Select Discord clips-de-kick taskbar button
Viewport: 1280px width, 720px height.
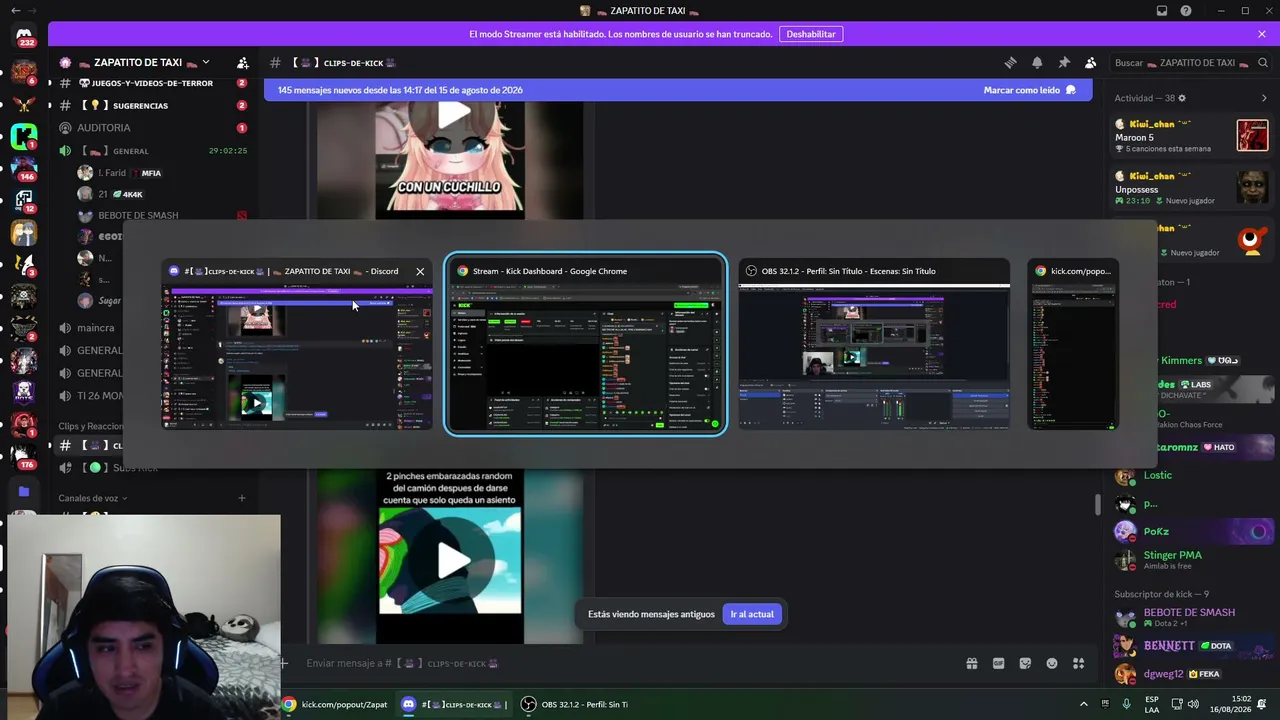(x=454, y=704)
